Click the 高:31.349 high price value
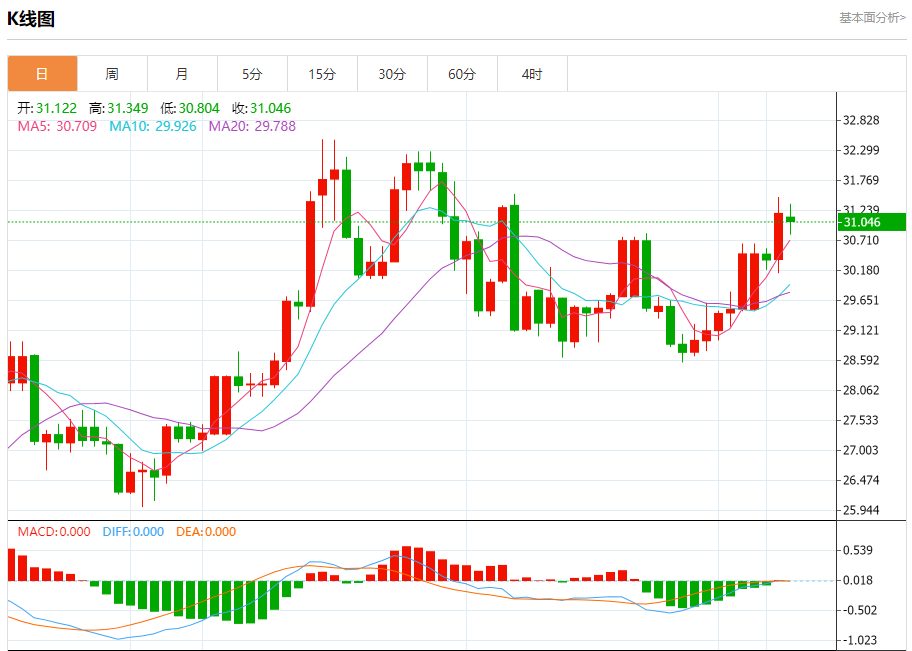 coord(119,108)
